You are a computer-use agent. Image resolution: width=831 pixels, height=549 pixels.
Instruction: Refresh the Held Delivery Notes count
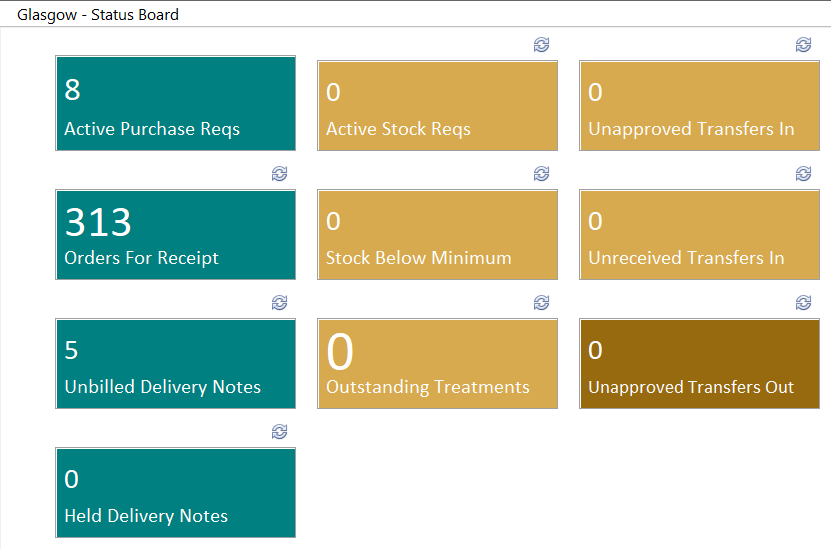pyautogui.click(x=279, y=432)
